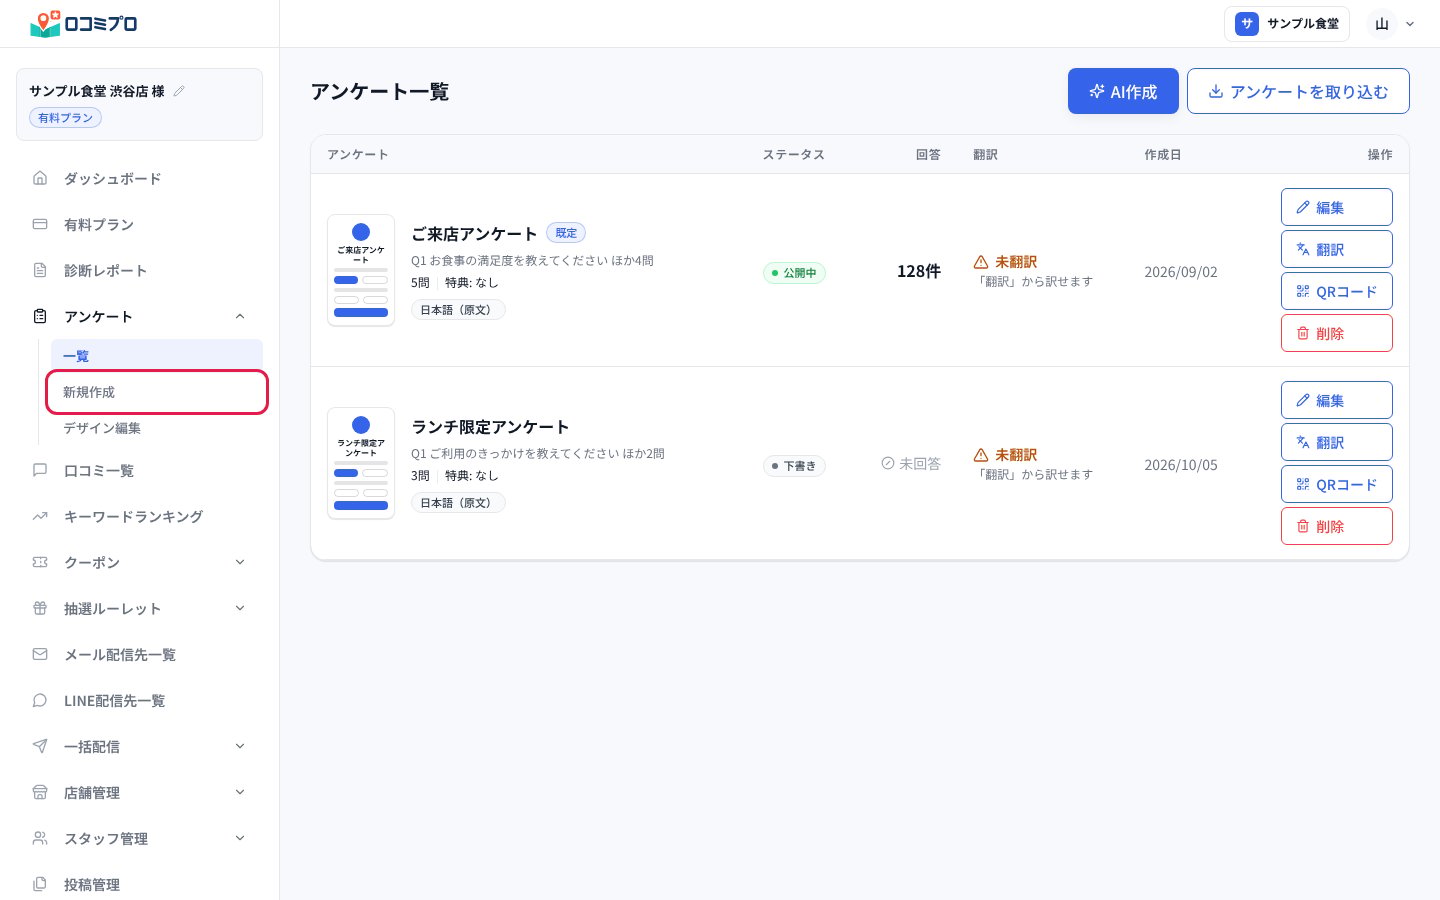Click the キーワードランキング trend icon
This screenshot has height=900, width=1440.
coord(40,516)
